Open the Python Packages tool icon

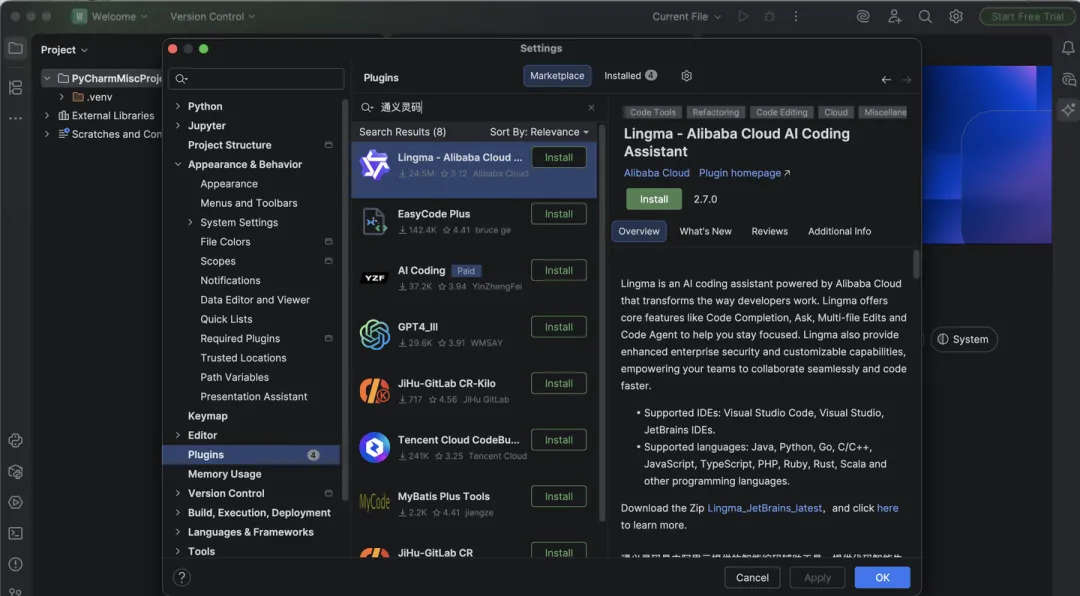(x=15, y=472)
